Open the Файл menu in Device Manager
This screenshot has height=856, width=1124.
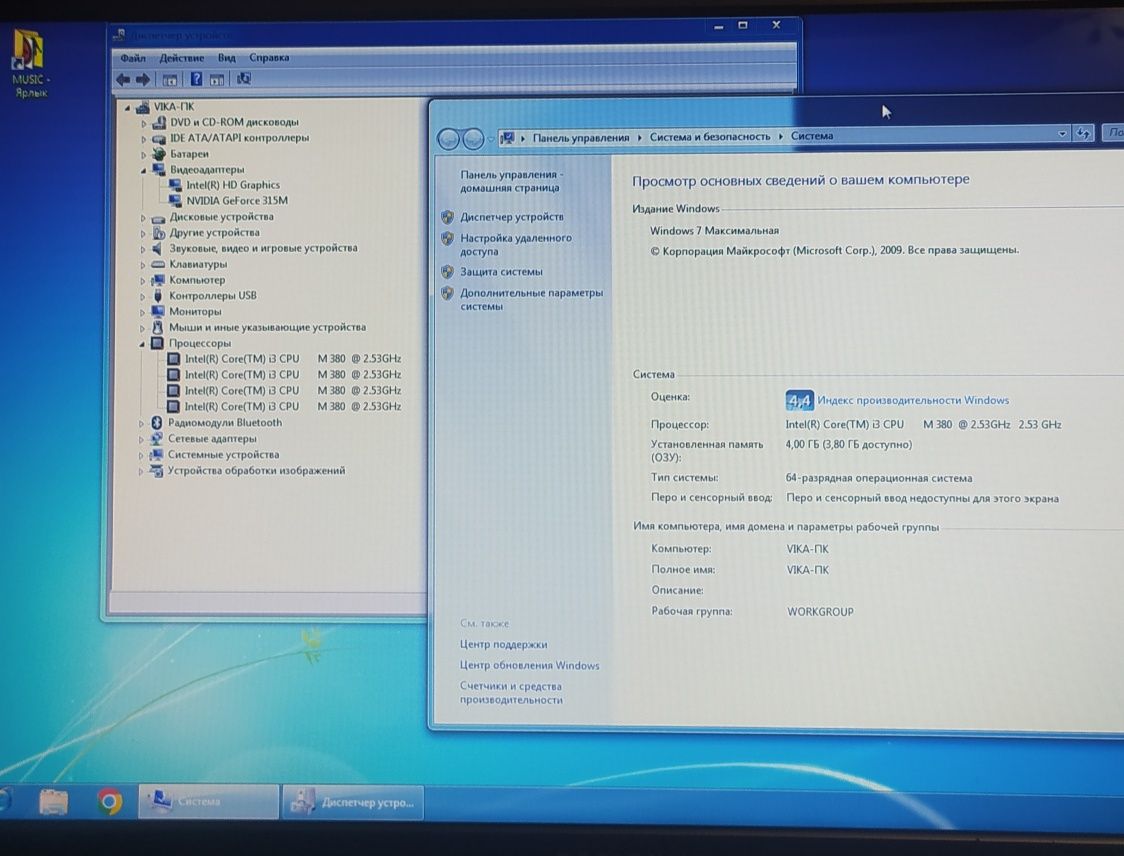click(133, 58)
